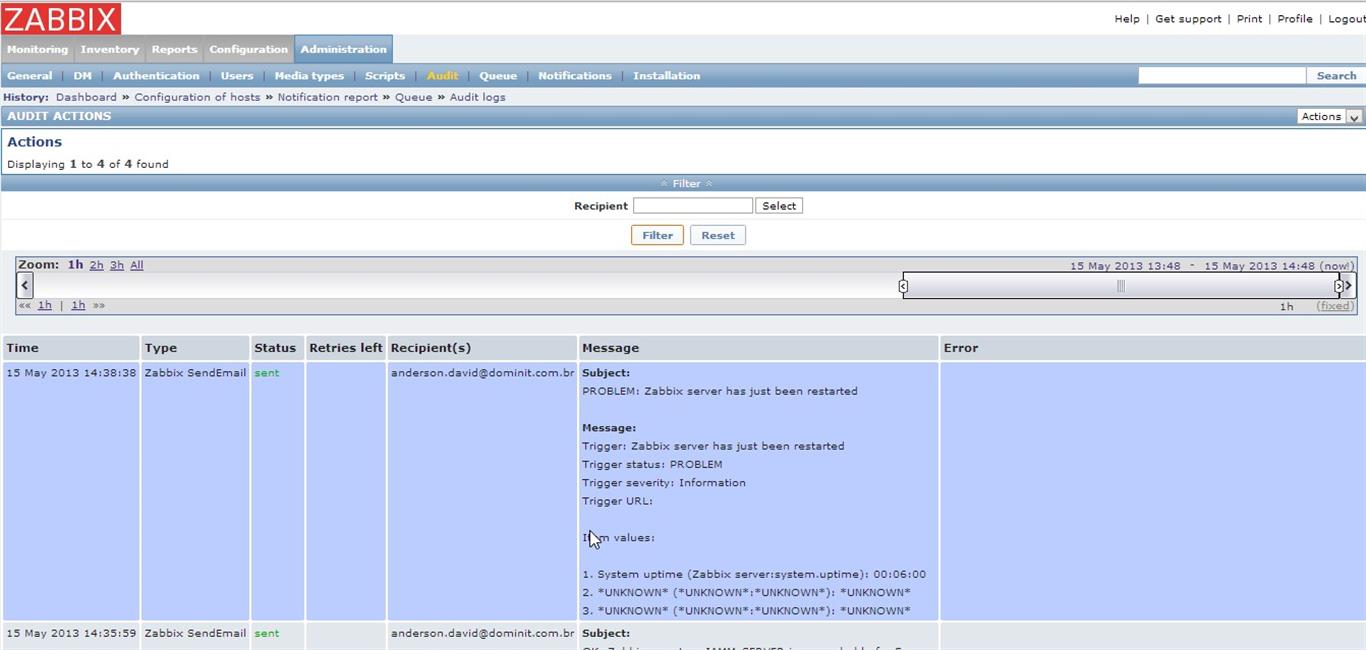Set zoom to 1h
This screenshot has width=1366, height=650.
click(x=75, y=265)
